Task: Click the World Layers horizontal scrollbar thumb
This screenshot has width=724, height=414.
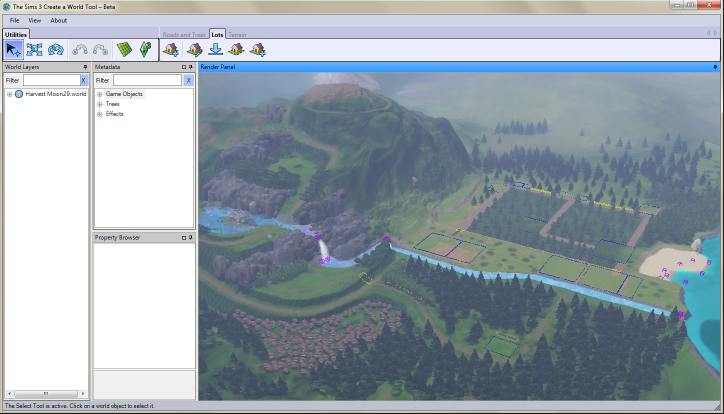Action: tap(46, 394)
